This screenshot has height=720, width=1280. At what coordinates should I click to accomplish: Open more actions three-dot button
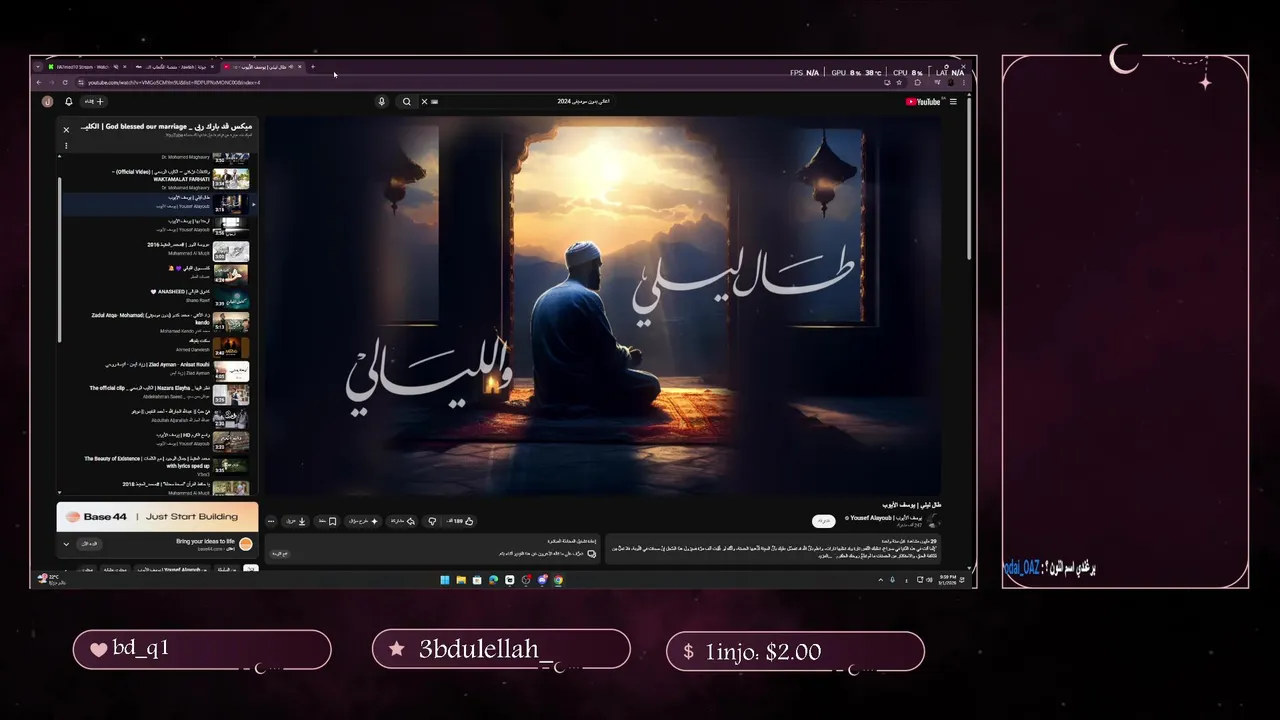point(271,521)
